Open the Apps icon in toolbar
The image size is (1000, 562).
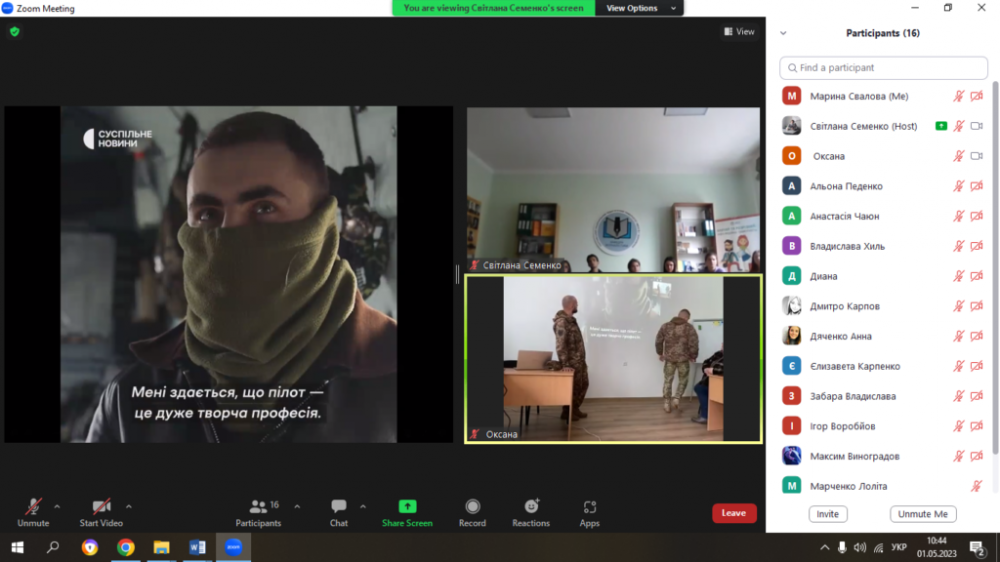[x=589, y=507]
